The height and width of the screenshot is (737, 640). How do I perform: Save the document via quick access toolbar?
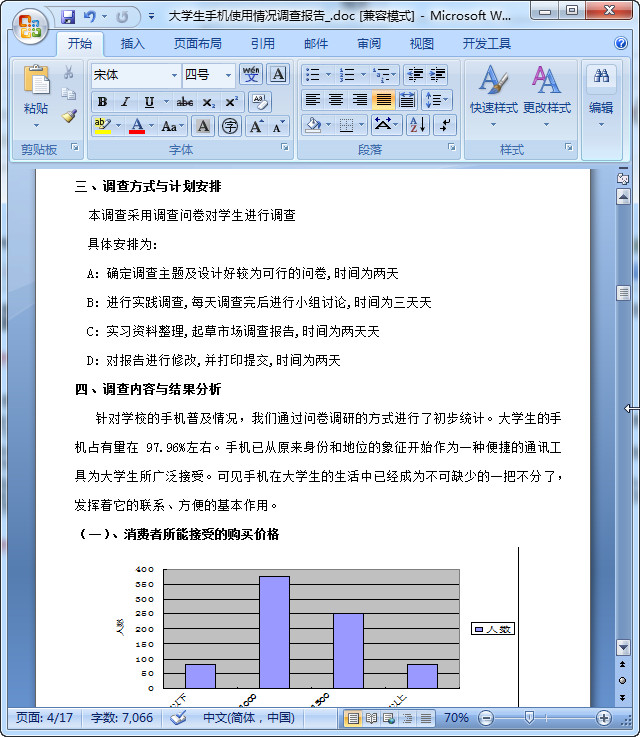[68, 17]
